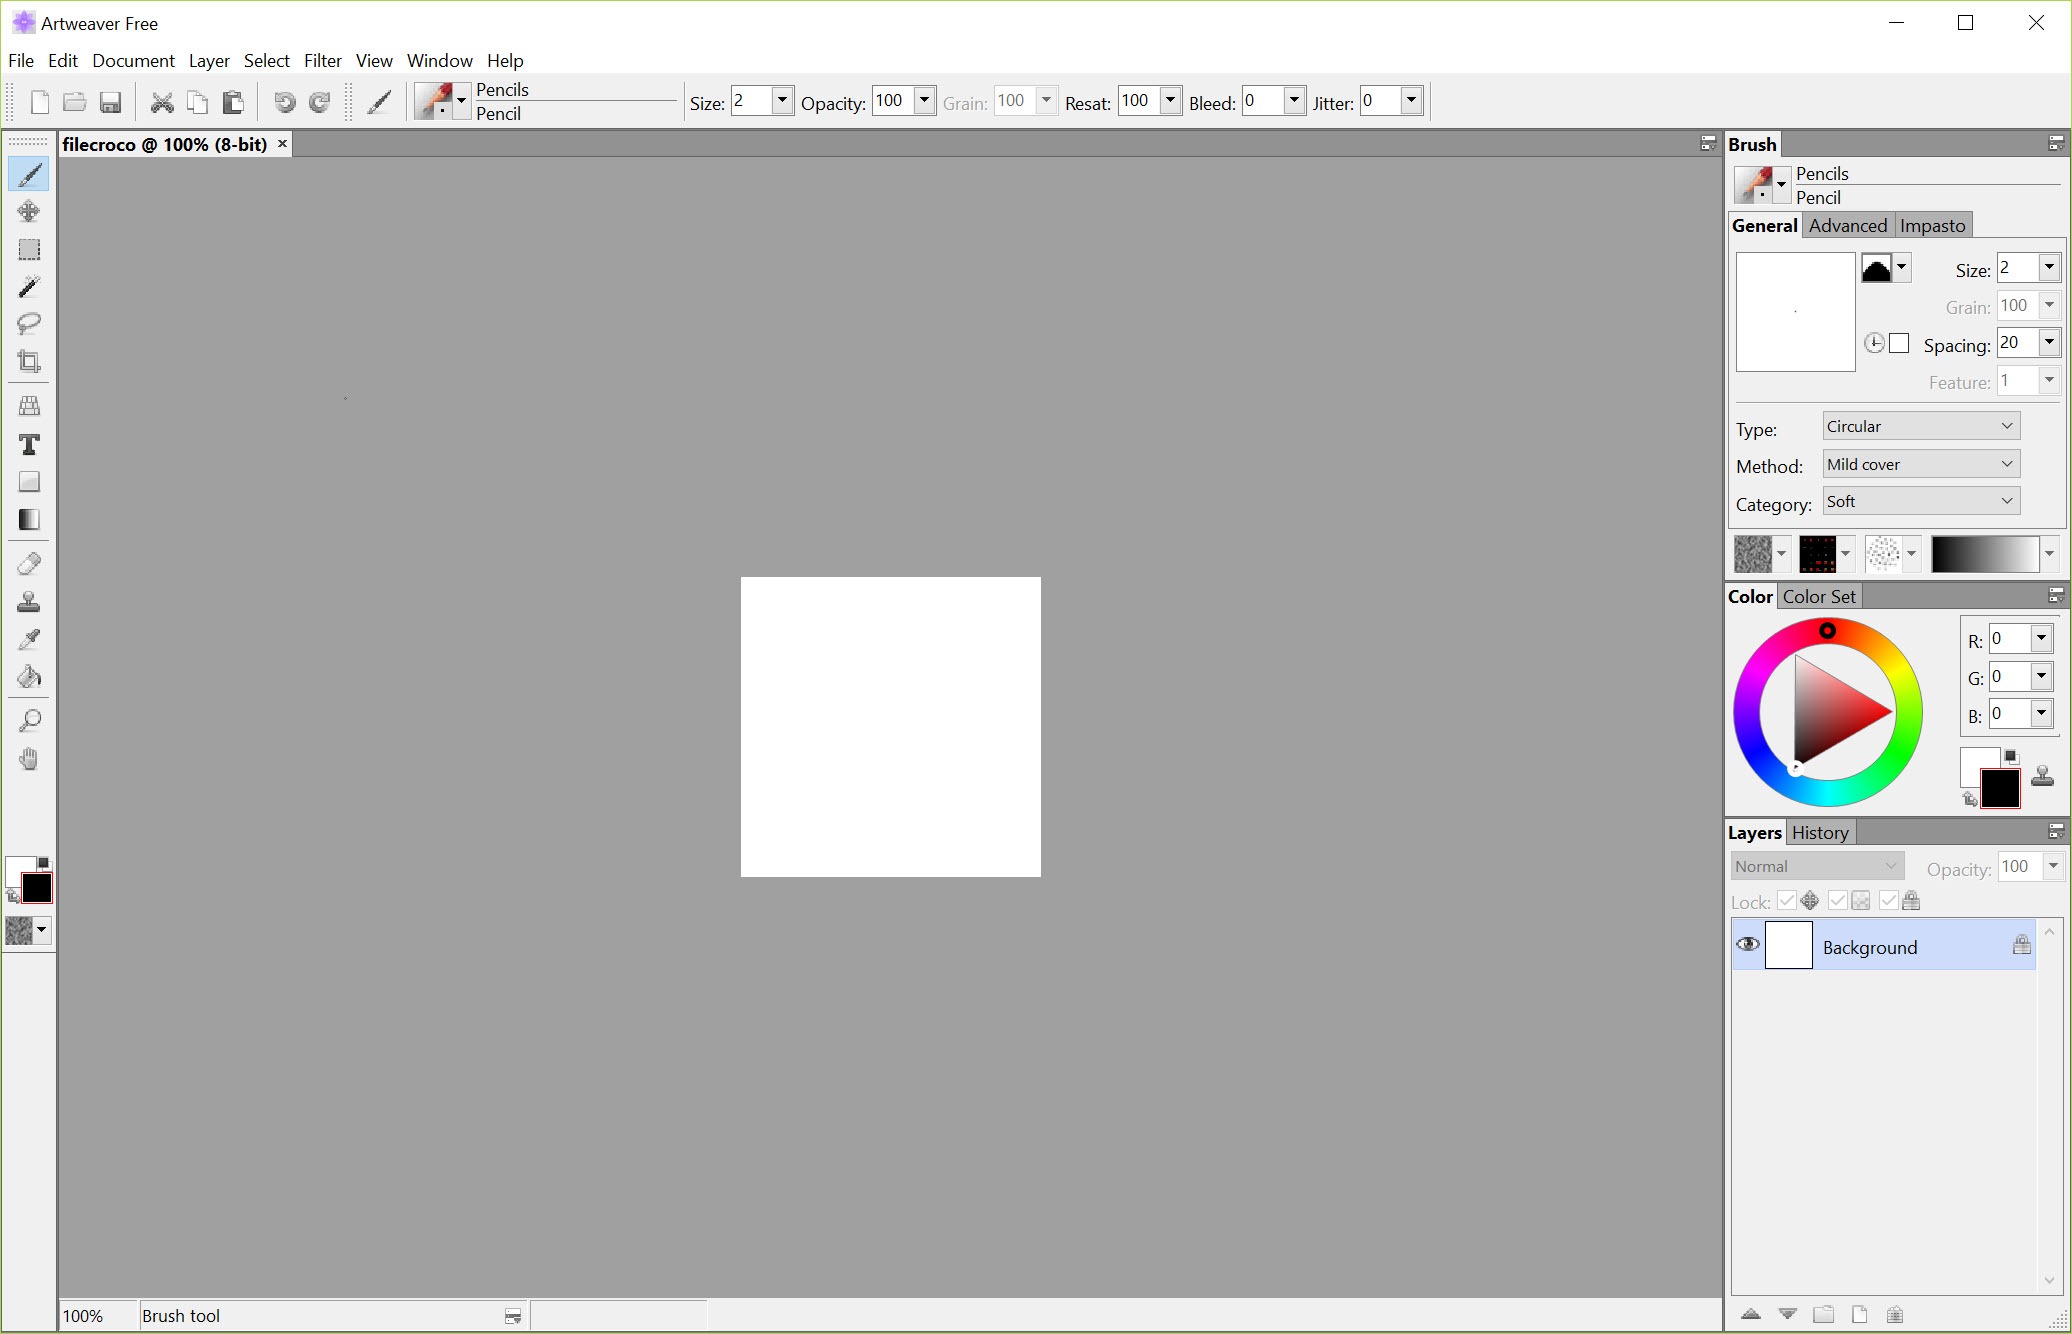Select the Move tool
Image resolution: width=2072 pixels, height=1334 pixels.
click(x=29, y=211)
